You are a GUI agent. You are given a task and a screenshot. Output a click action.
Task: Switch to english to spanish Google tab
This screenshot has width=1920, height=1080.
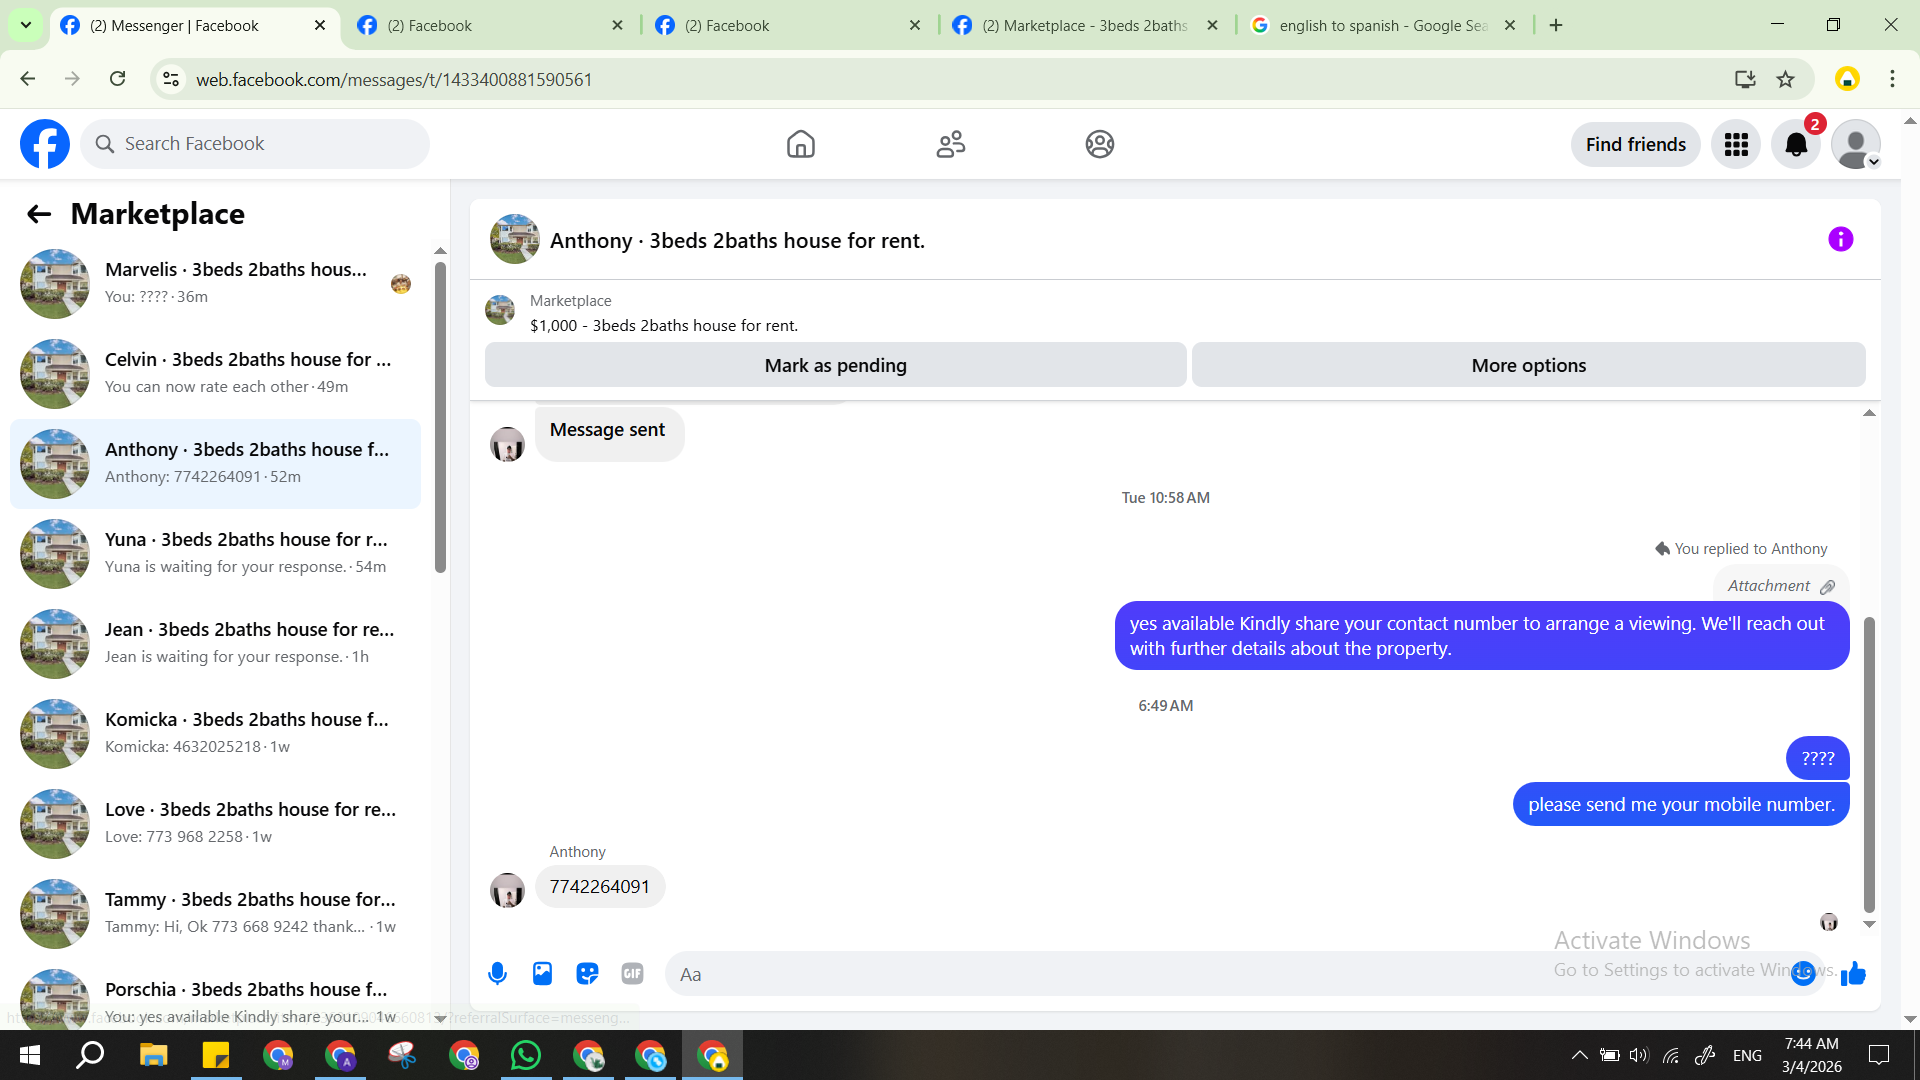tap(1382, 26)
